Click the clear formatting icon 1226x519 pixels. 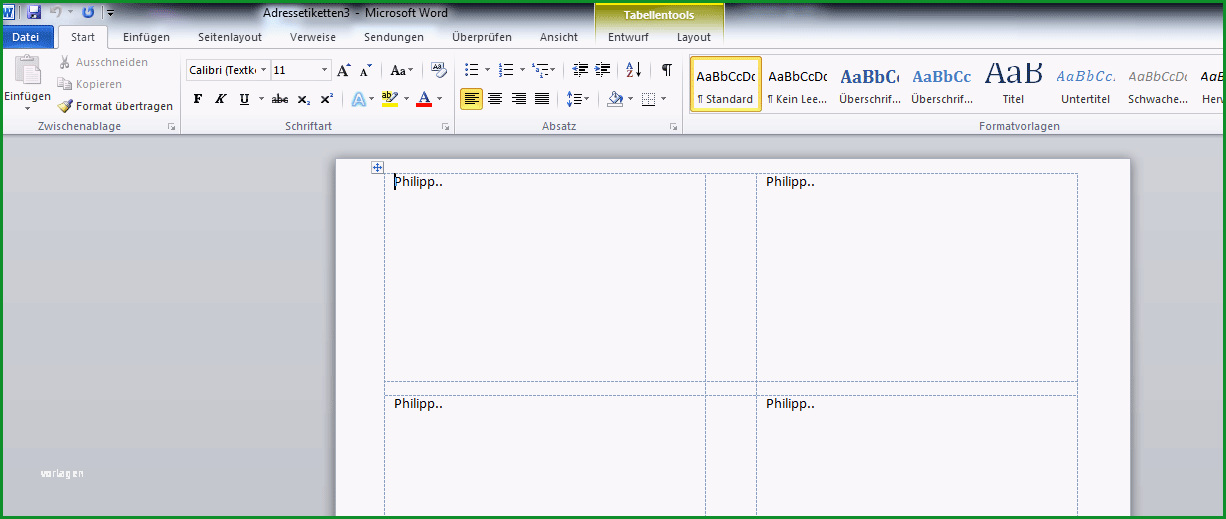point(438,70)
